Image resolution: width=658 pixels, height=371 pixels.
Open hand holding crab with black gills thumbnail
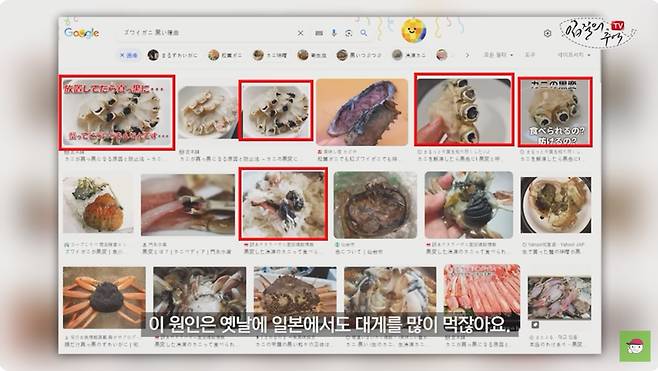pyautogui.click(x=469, y=205)
